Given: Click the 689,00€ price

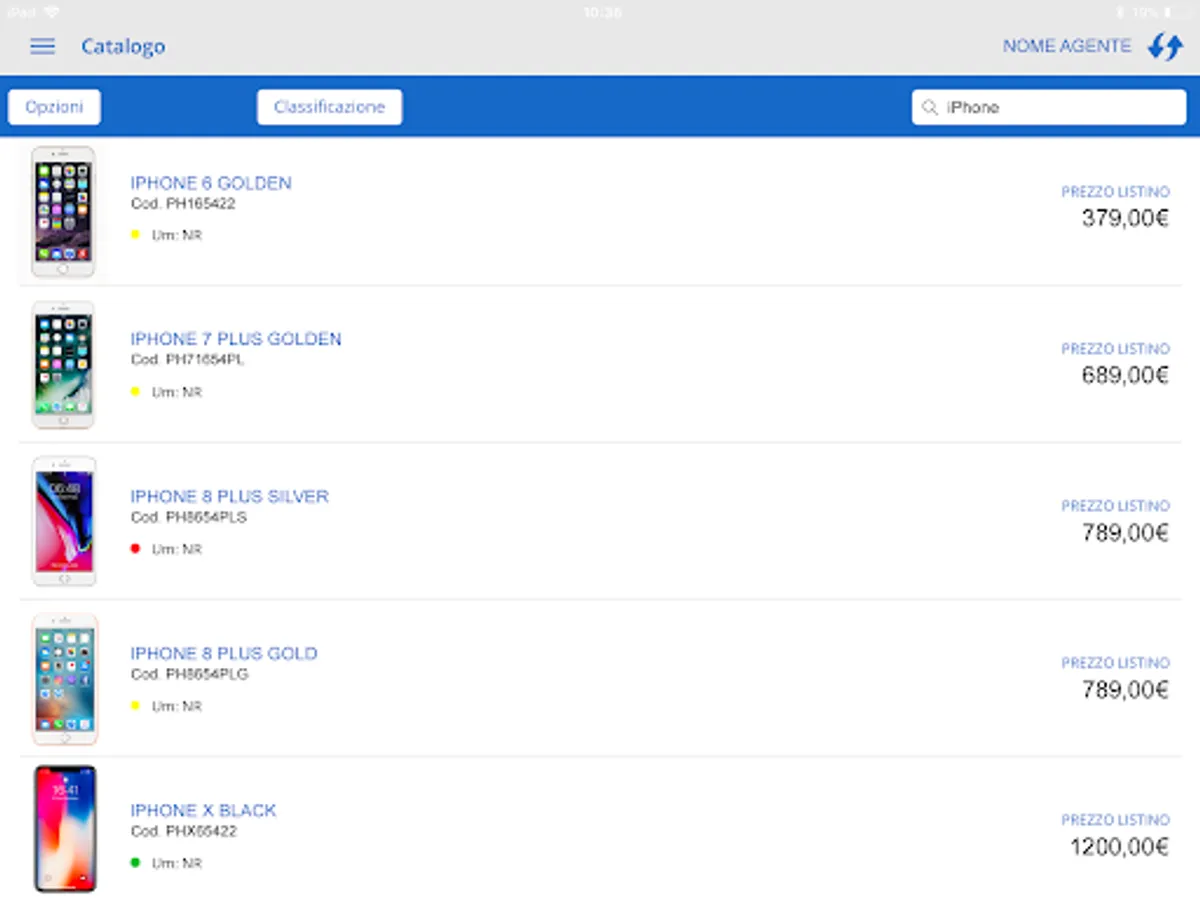Looking at the screenshot, I should [x=1125, y=376].
